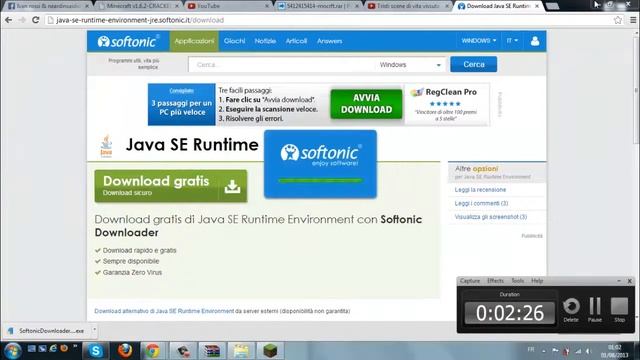640x360 pixels.
Task: Click the Cerca search button
Action: click(474, 64)
